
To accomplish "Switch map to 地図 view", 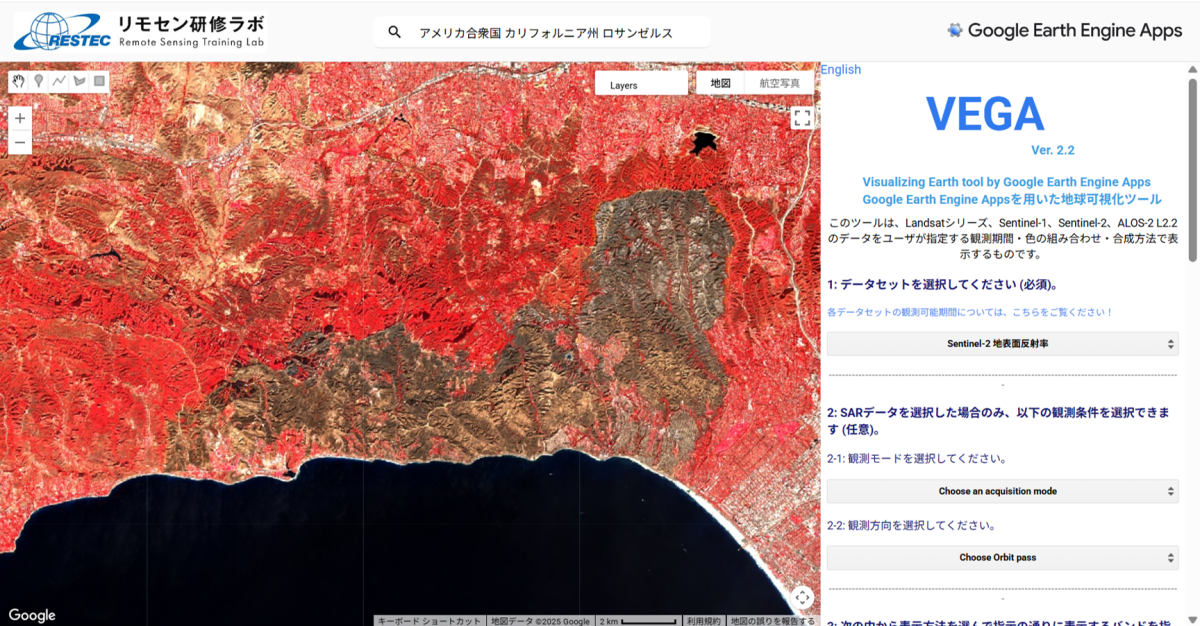I will pyautogui.click(x=721, y=84).
